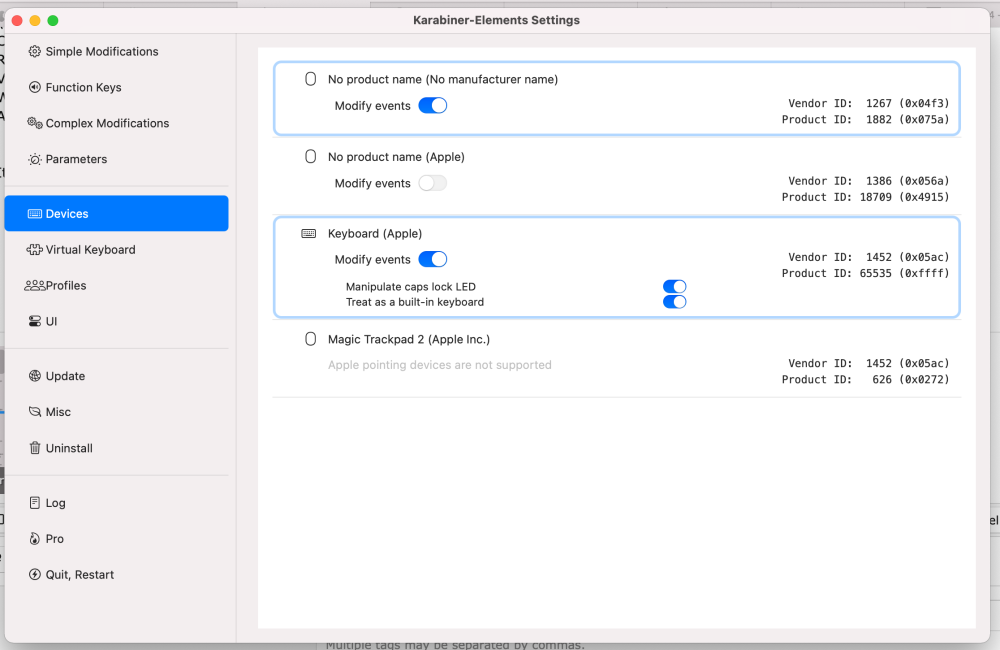This screenshot has height=650, width=1000.
Task: Click Product ID 1882 (0x075a) value
Action: [908, 120]
